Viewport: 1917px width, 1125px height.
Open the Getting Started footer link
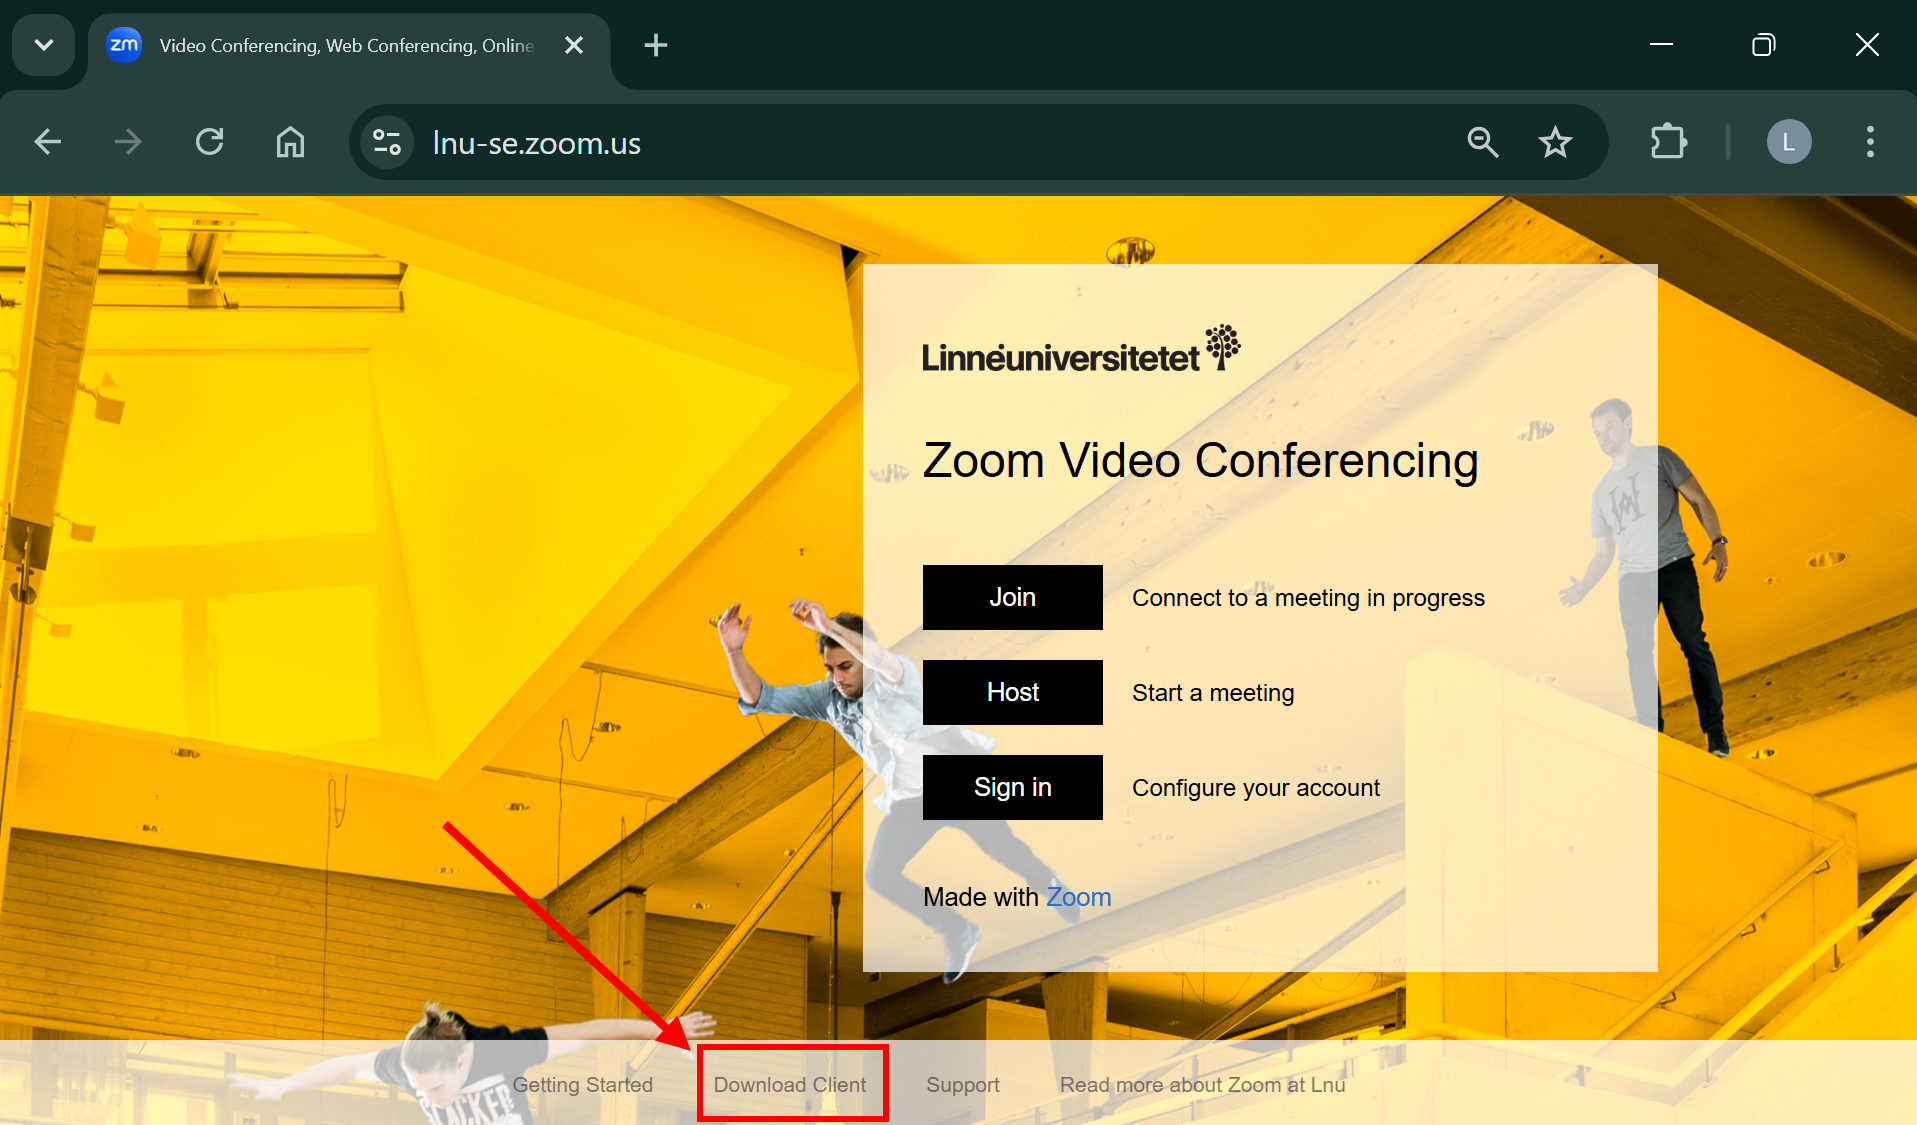coord(582,1085)
